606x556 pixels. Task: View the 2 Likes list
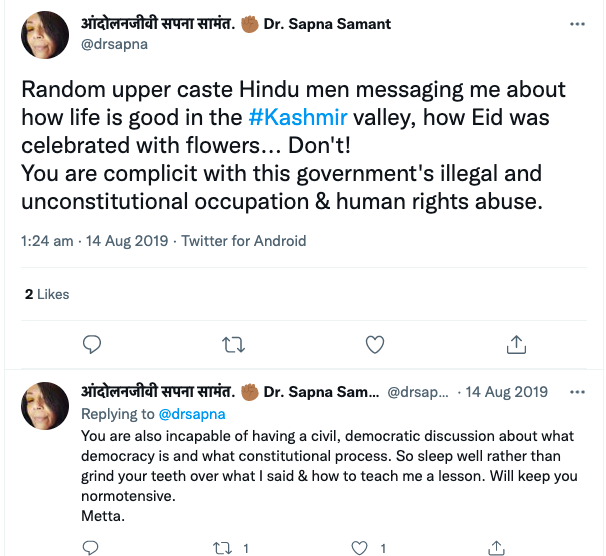47,294
